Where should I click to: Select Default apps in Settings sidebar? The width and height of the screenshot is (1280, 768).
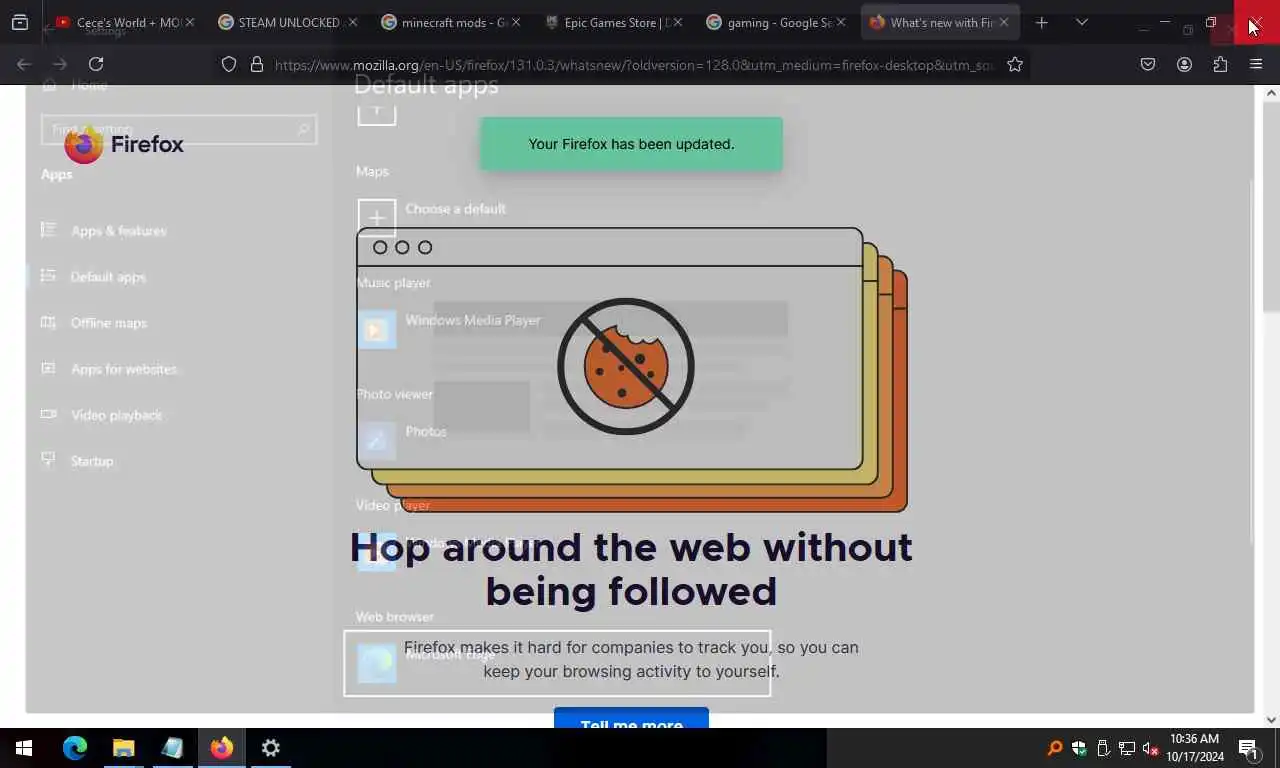point(108,277)
